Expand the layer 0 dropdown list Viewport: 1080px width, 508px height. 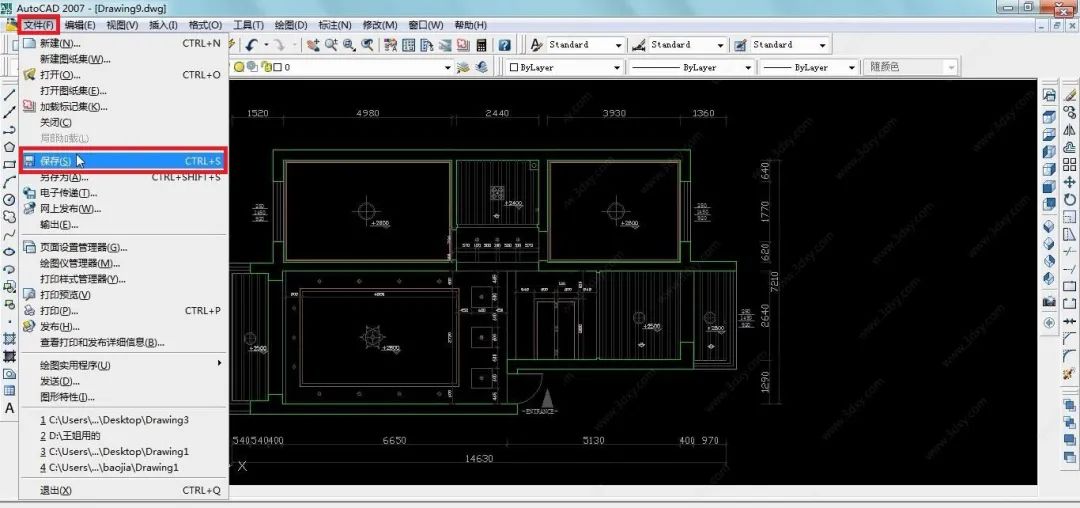point(448,67)
